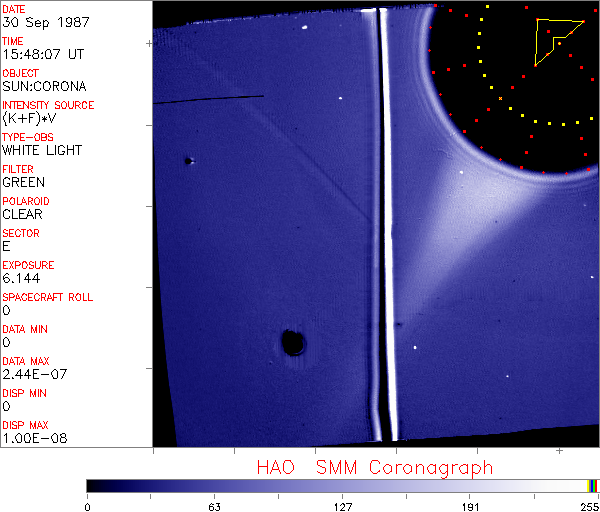
Task: Select the GREEN filter value
Action: (x=23, y=182)
